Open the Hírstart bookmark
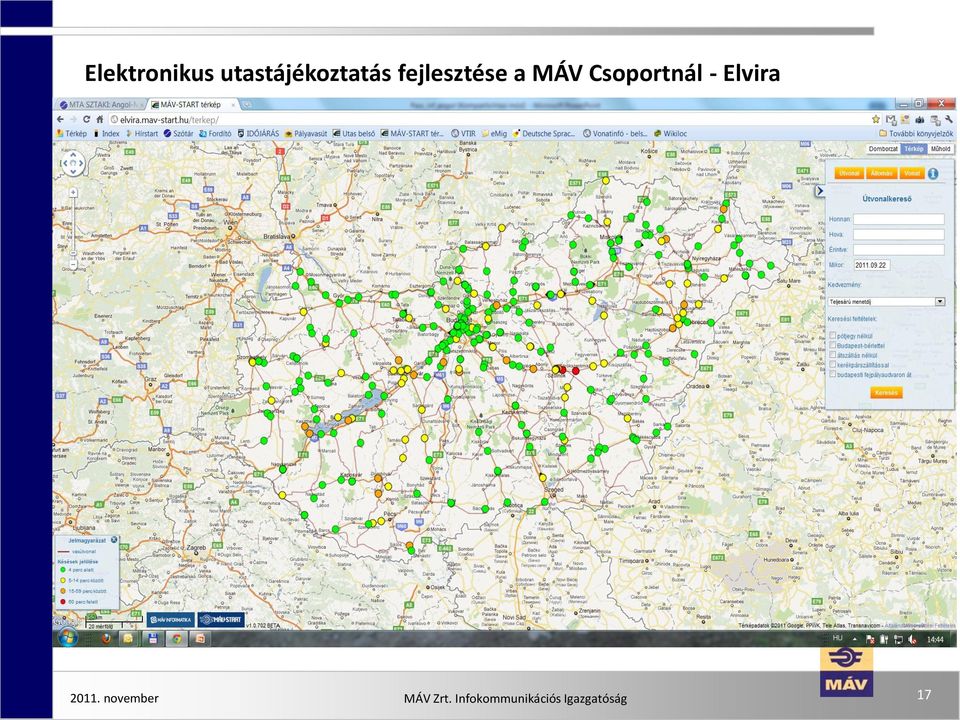 tap(142, 133)
